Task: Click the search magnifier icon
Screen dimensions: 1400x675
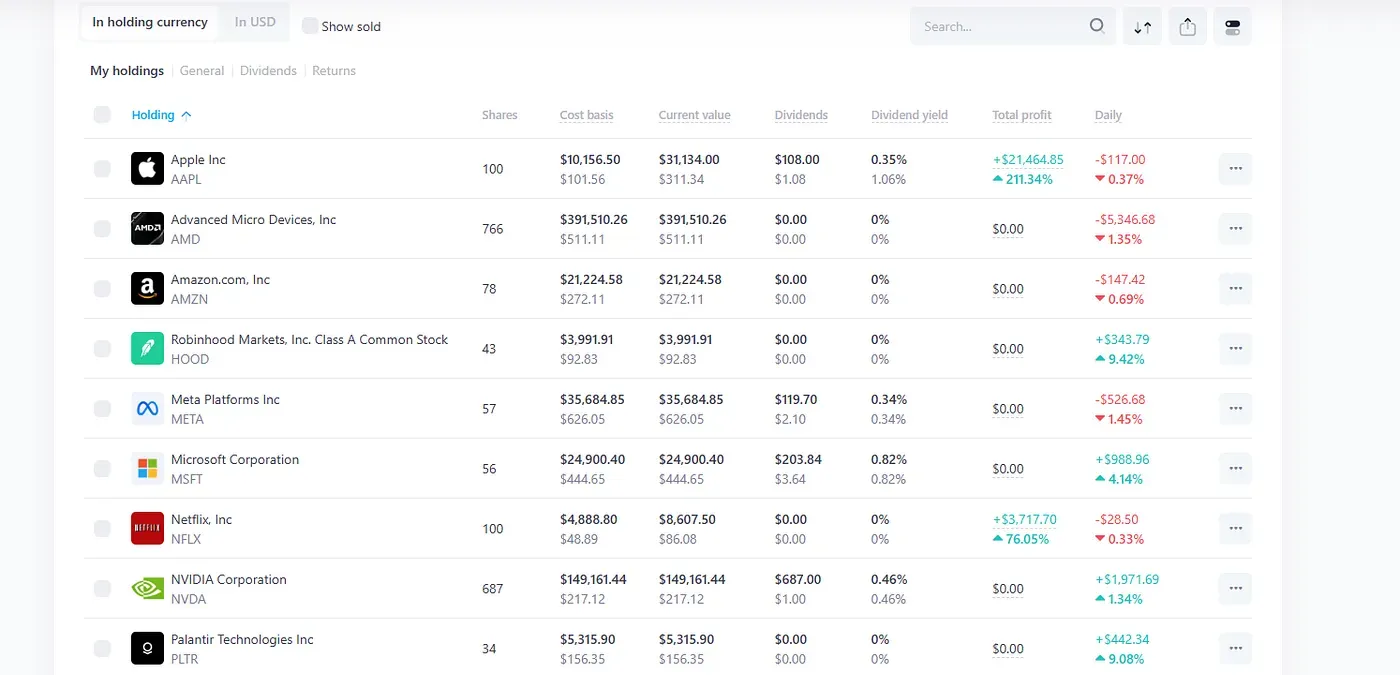Action: [1097, 27]
